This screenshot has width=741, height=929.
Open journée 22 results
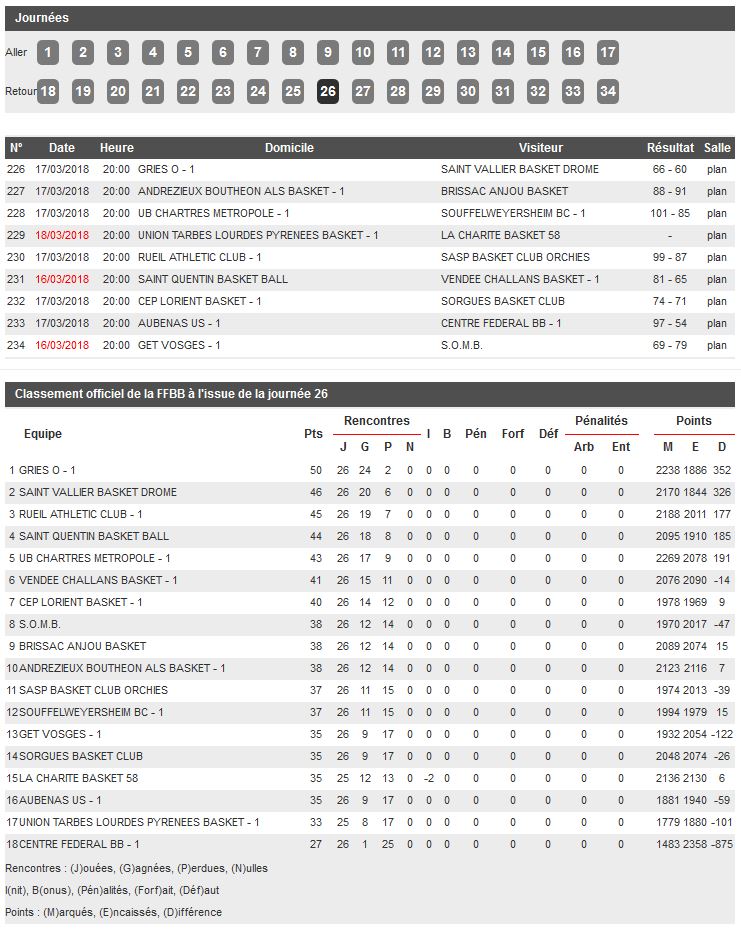pos(188,92)
